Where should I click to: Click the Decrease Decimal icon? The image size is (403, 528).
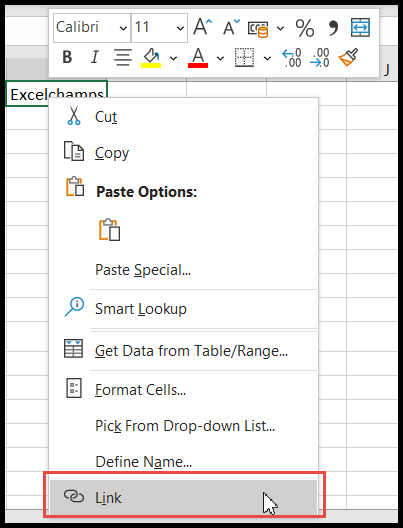coord(320,58)
